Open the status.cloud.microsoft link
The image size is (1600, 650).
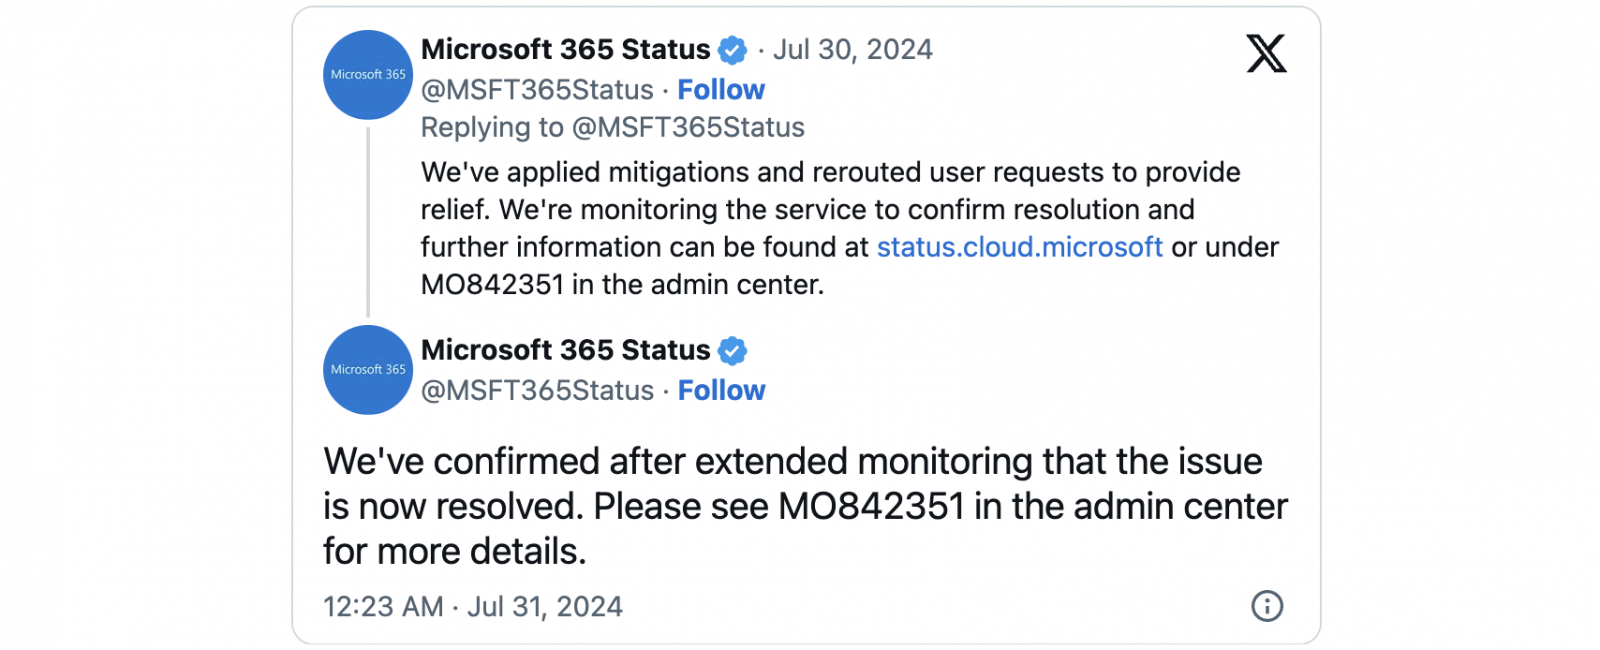pyautogui.click(x=1019, y=247)
